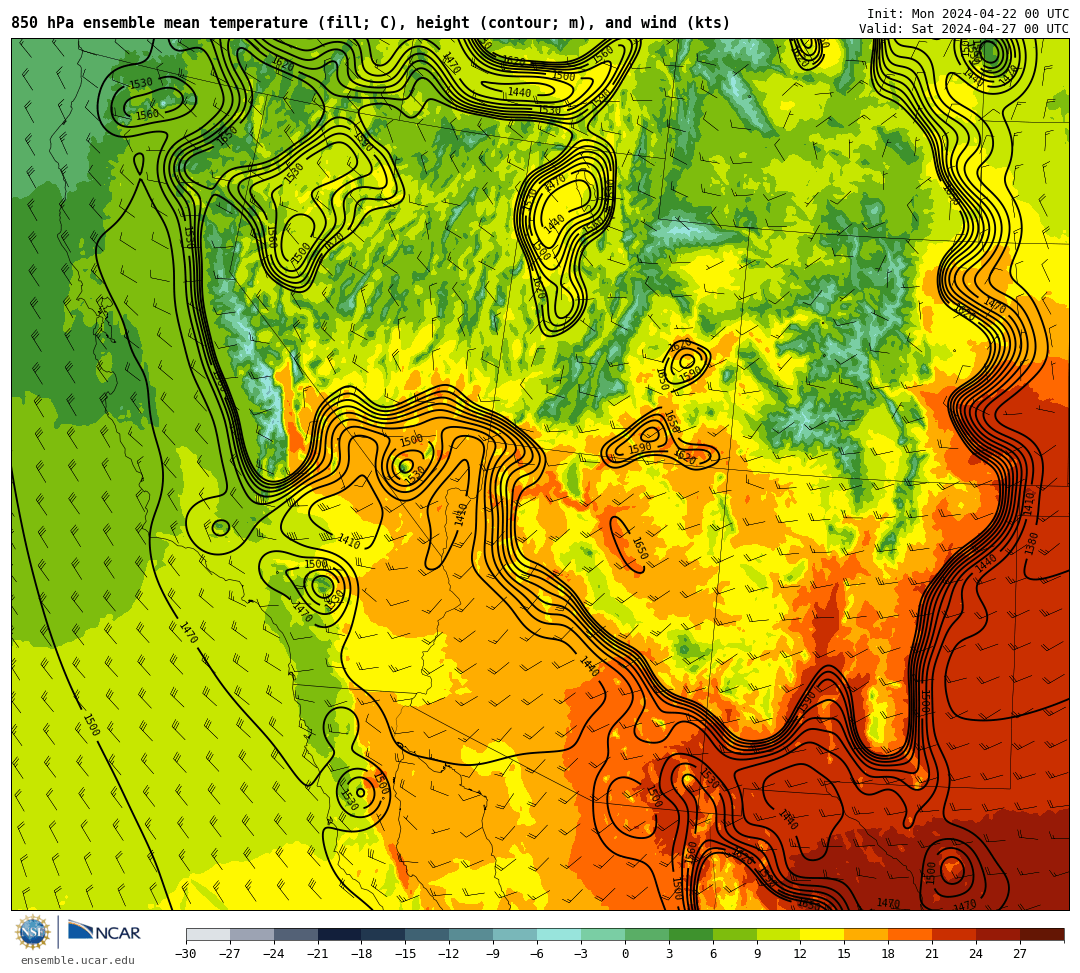Viewport: 1080px width, 973px height.
Task: Pick the lime swatch between 9 and 12
Action: pos(779,934)
